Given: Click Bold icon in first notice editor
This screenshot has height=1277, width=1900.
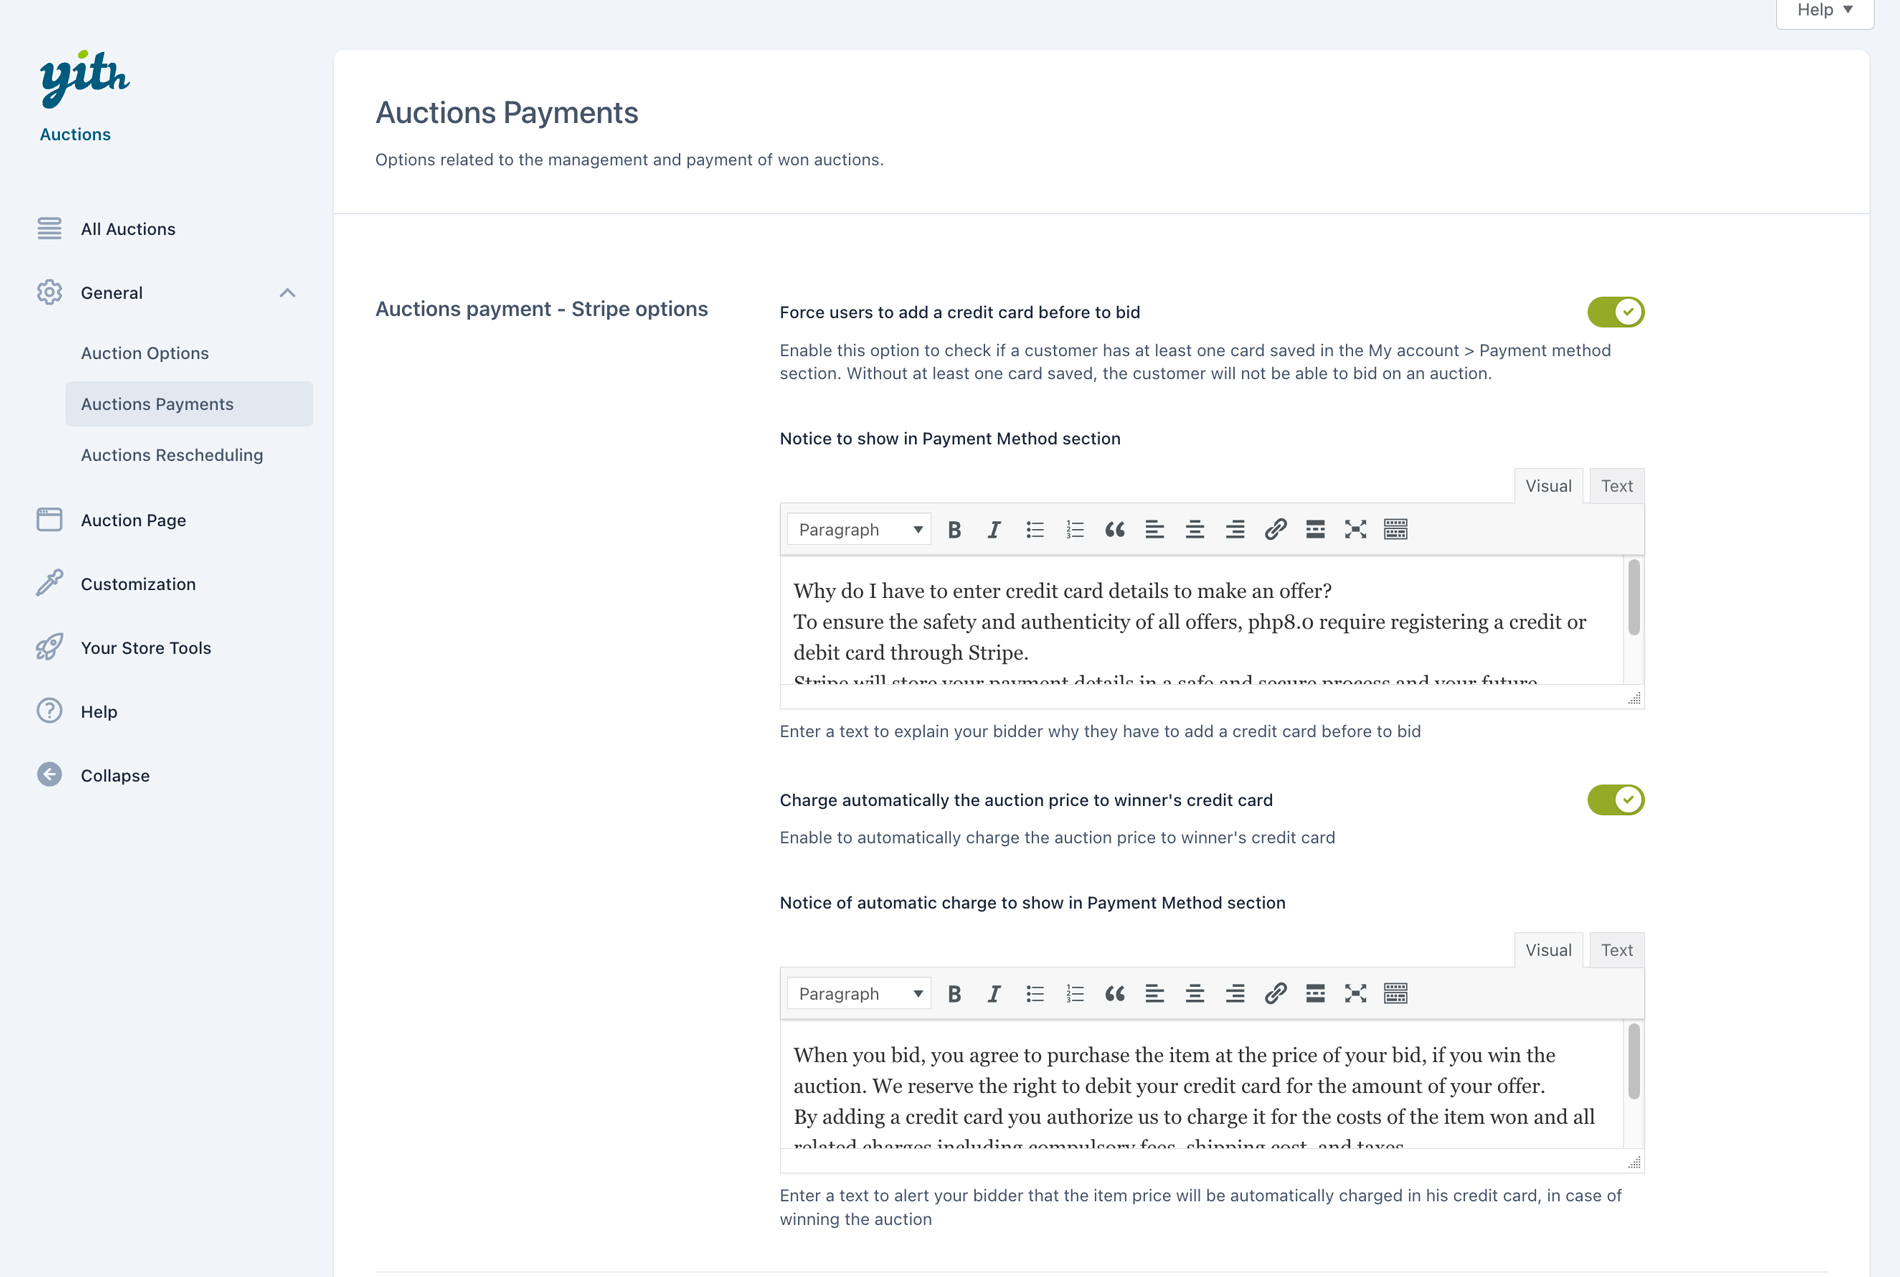Looking at the screenshot, I should tap(954, 530).
